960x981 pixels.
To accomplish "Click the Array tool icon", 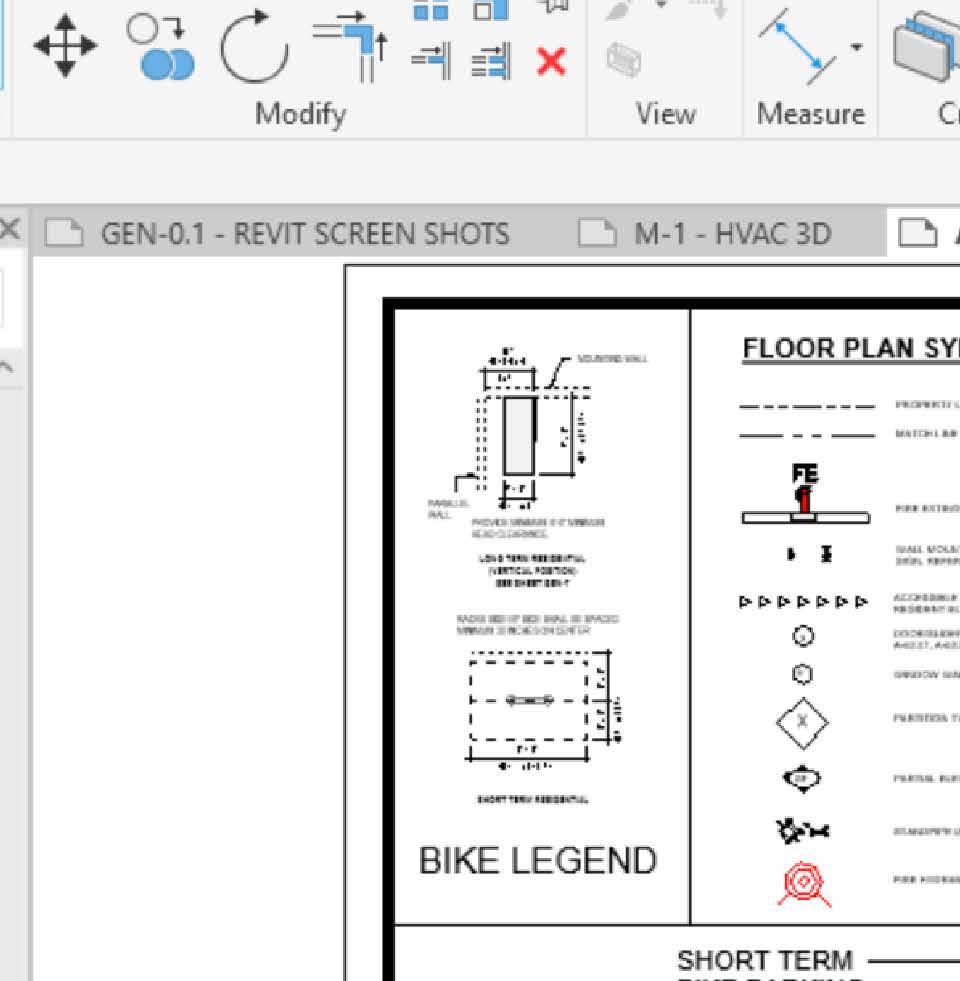I will coord(431,11).
